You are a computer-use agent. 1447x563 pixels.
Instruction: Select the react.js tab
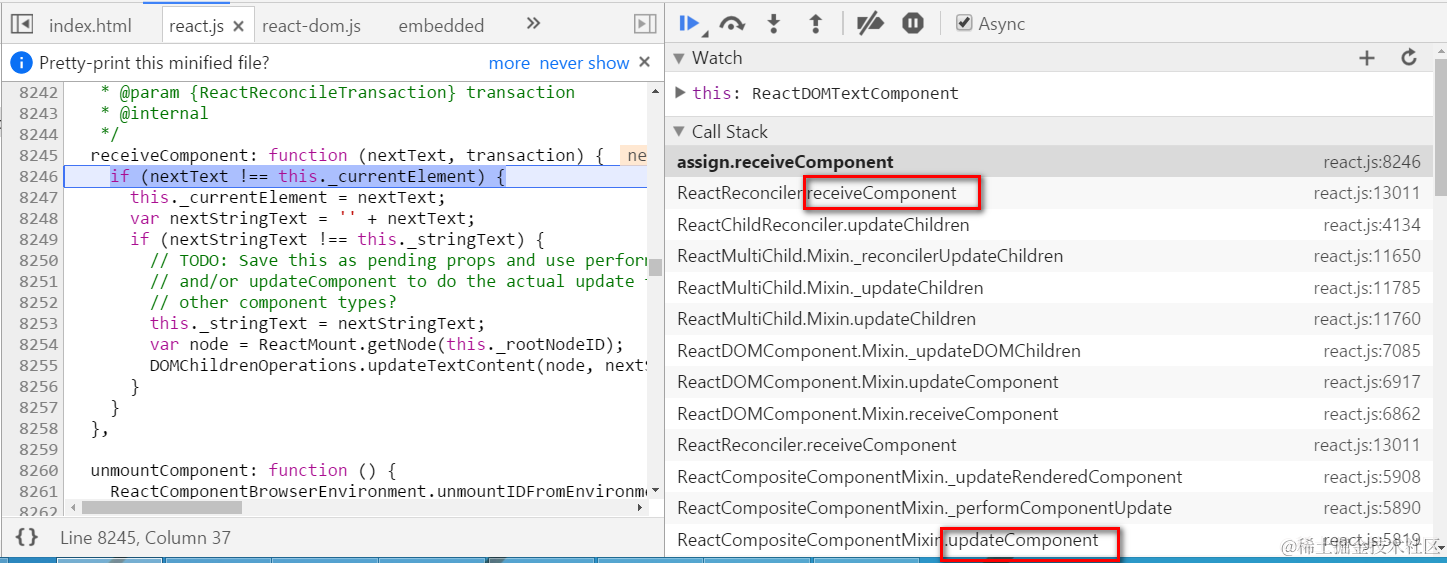pos(197,26)
